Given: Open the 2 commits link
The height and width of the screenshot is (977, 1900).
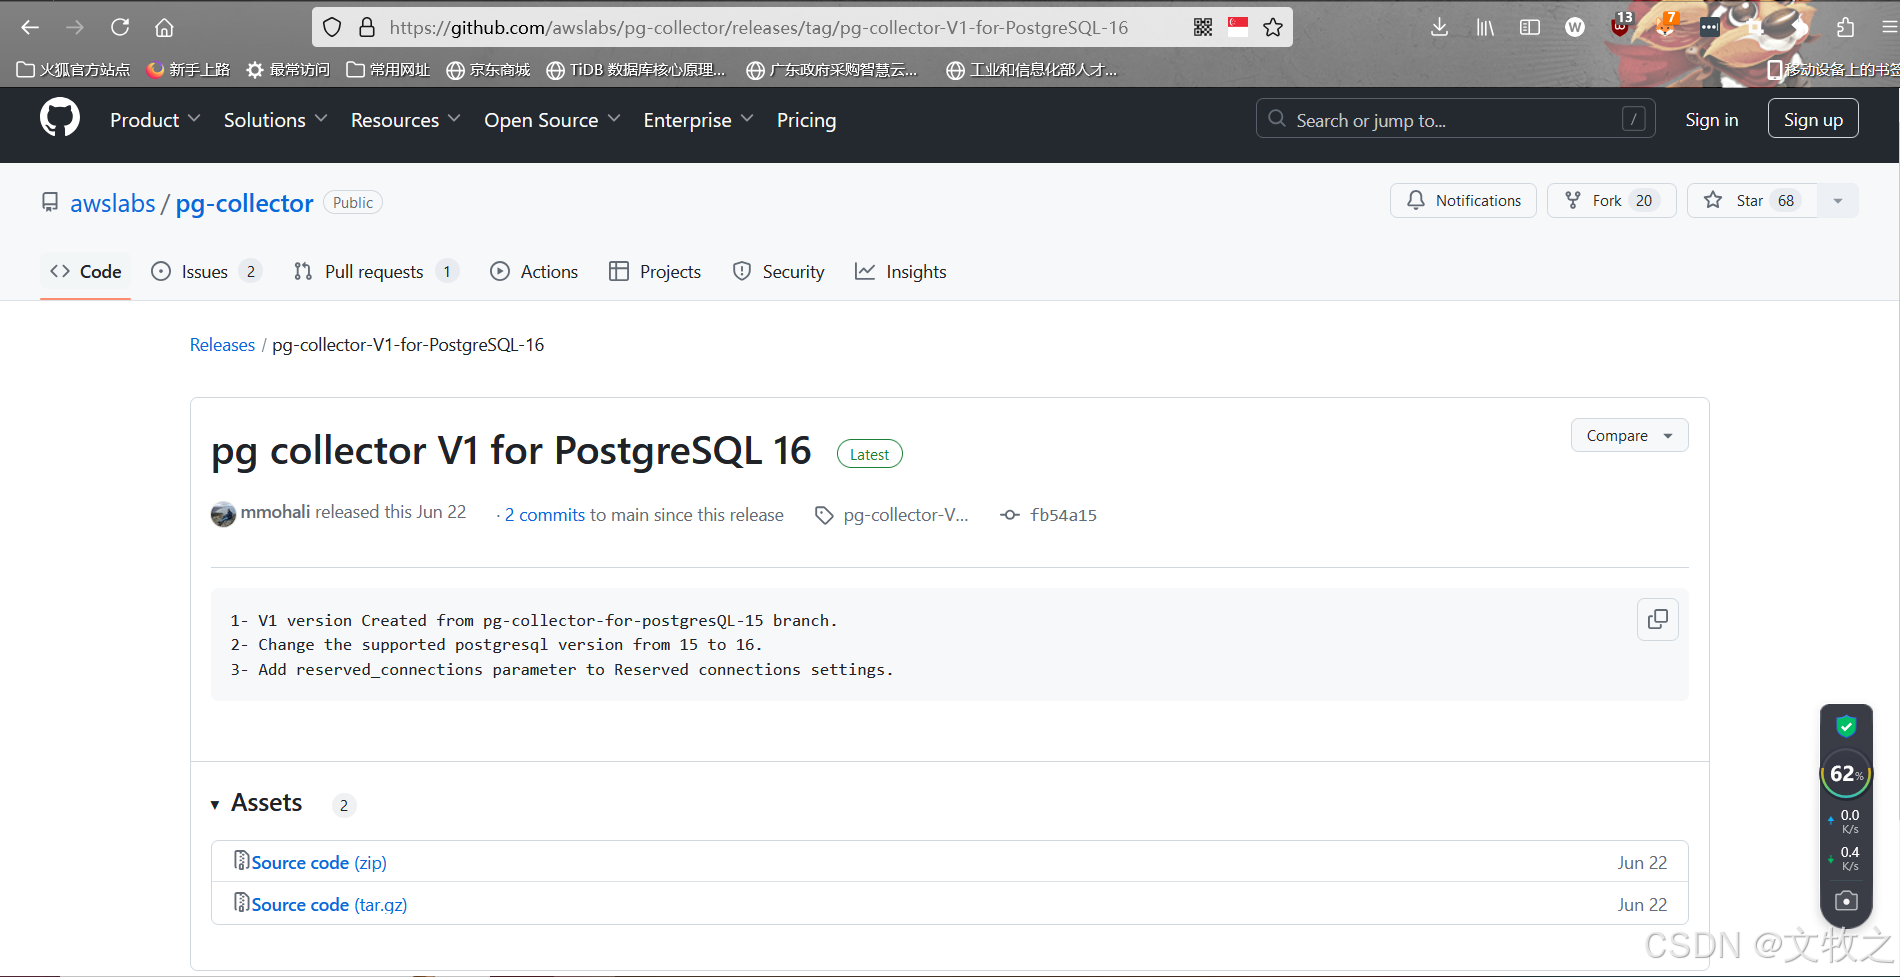Looking at the screenshot, I should coord(545,515).
